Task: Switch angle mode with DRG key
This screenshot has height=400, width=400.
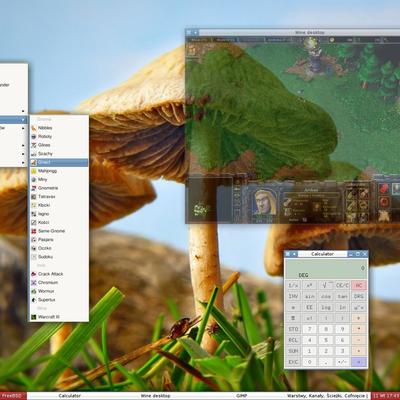Action: (359, 296)
